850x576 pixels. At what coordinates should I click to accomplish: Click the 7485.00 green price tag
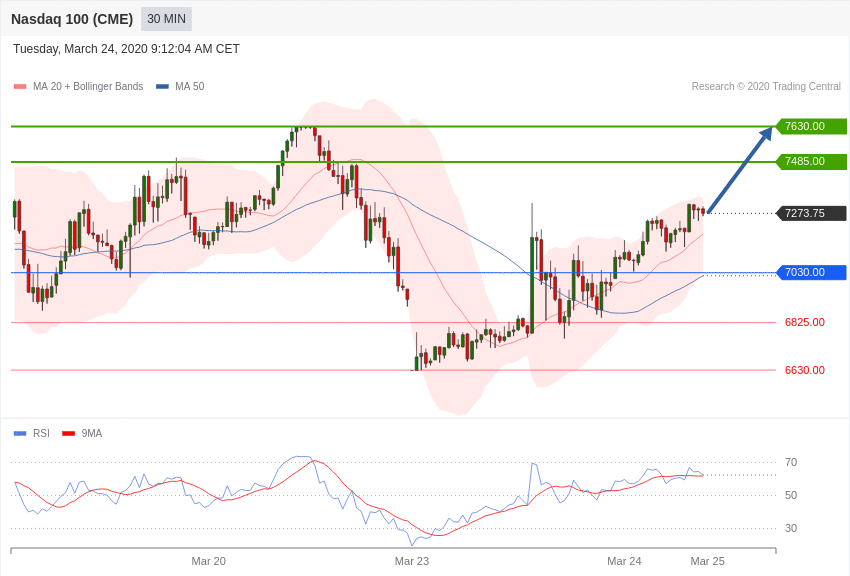click(x=812, y=161)
